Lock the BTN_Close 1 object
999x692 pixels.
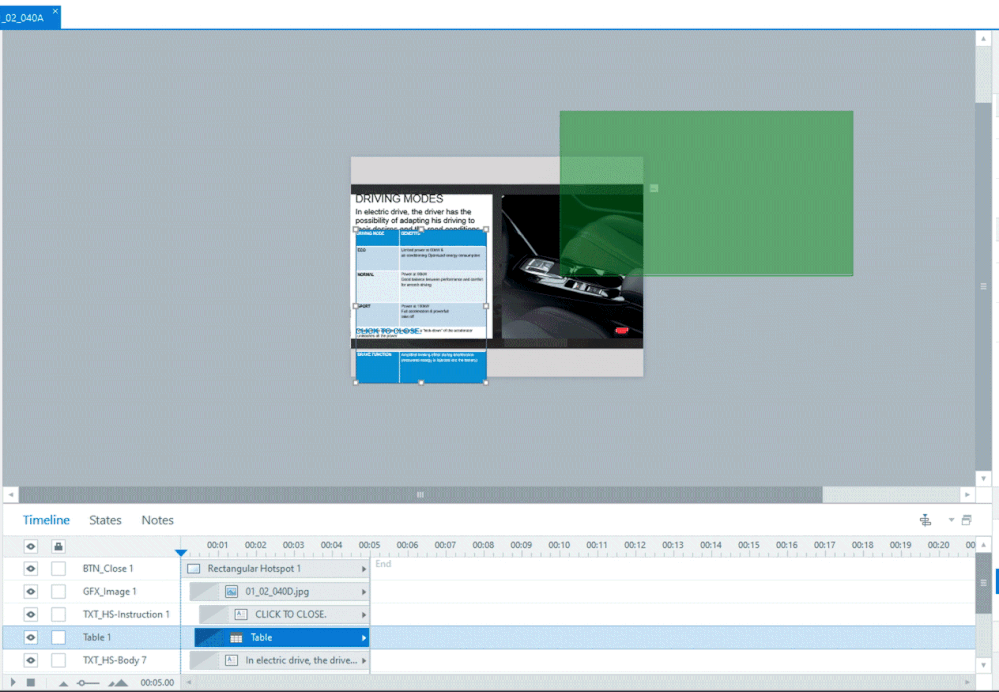click(x=58, y=568)
